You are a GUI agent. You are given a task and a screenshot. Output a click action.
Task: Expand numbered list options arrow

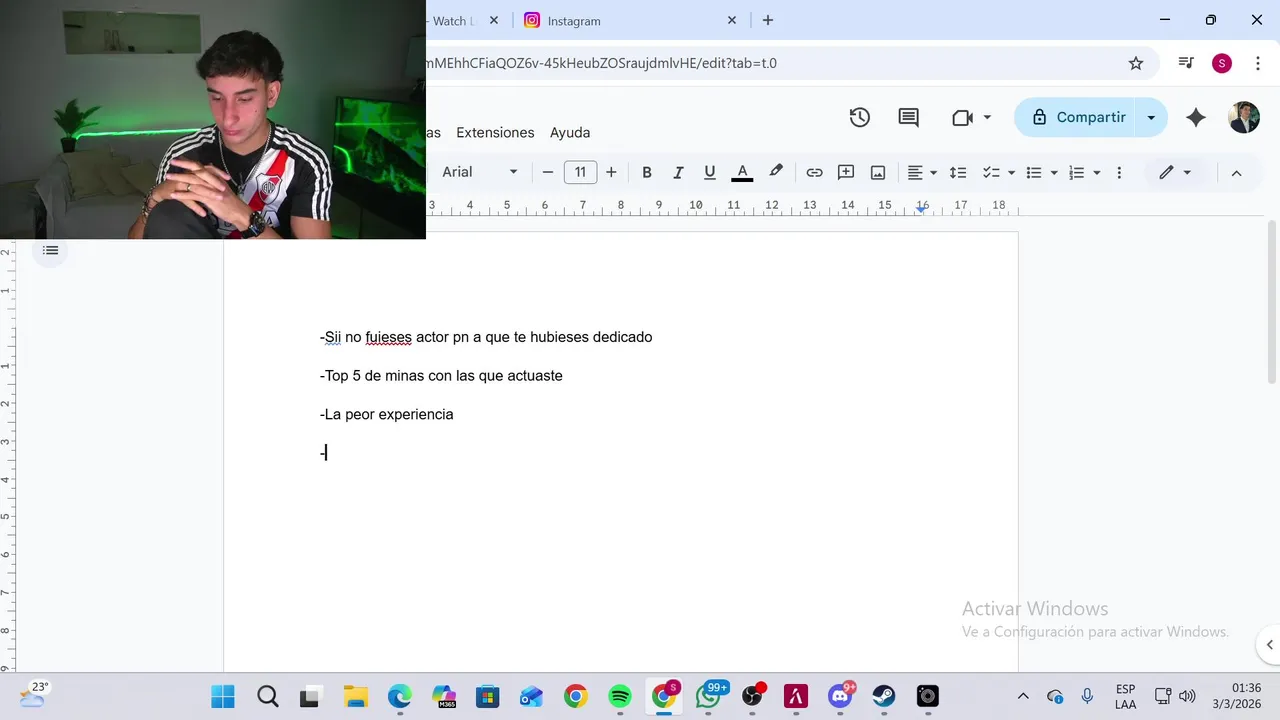click(x=1097, y=172)
